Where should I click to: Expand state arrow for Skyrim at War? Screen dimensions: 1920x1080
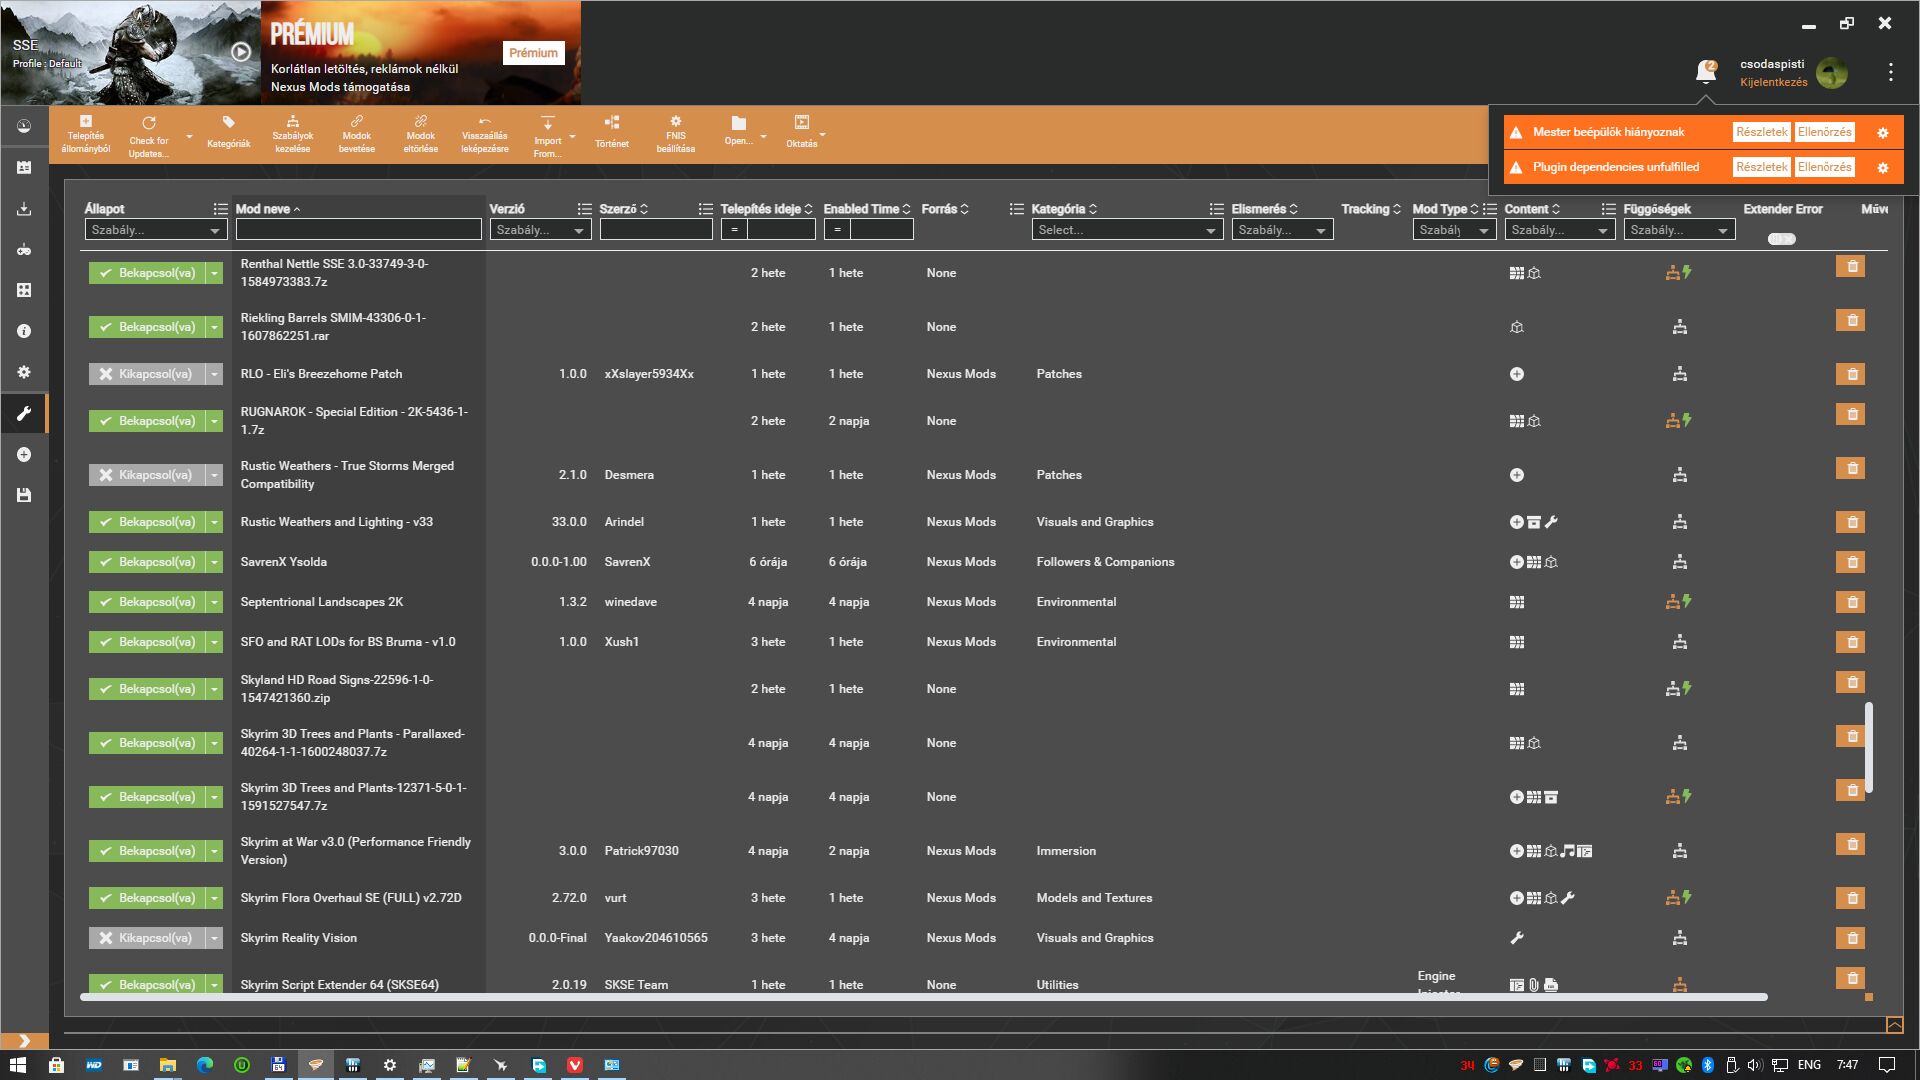(214, 851)
